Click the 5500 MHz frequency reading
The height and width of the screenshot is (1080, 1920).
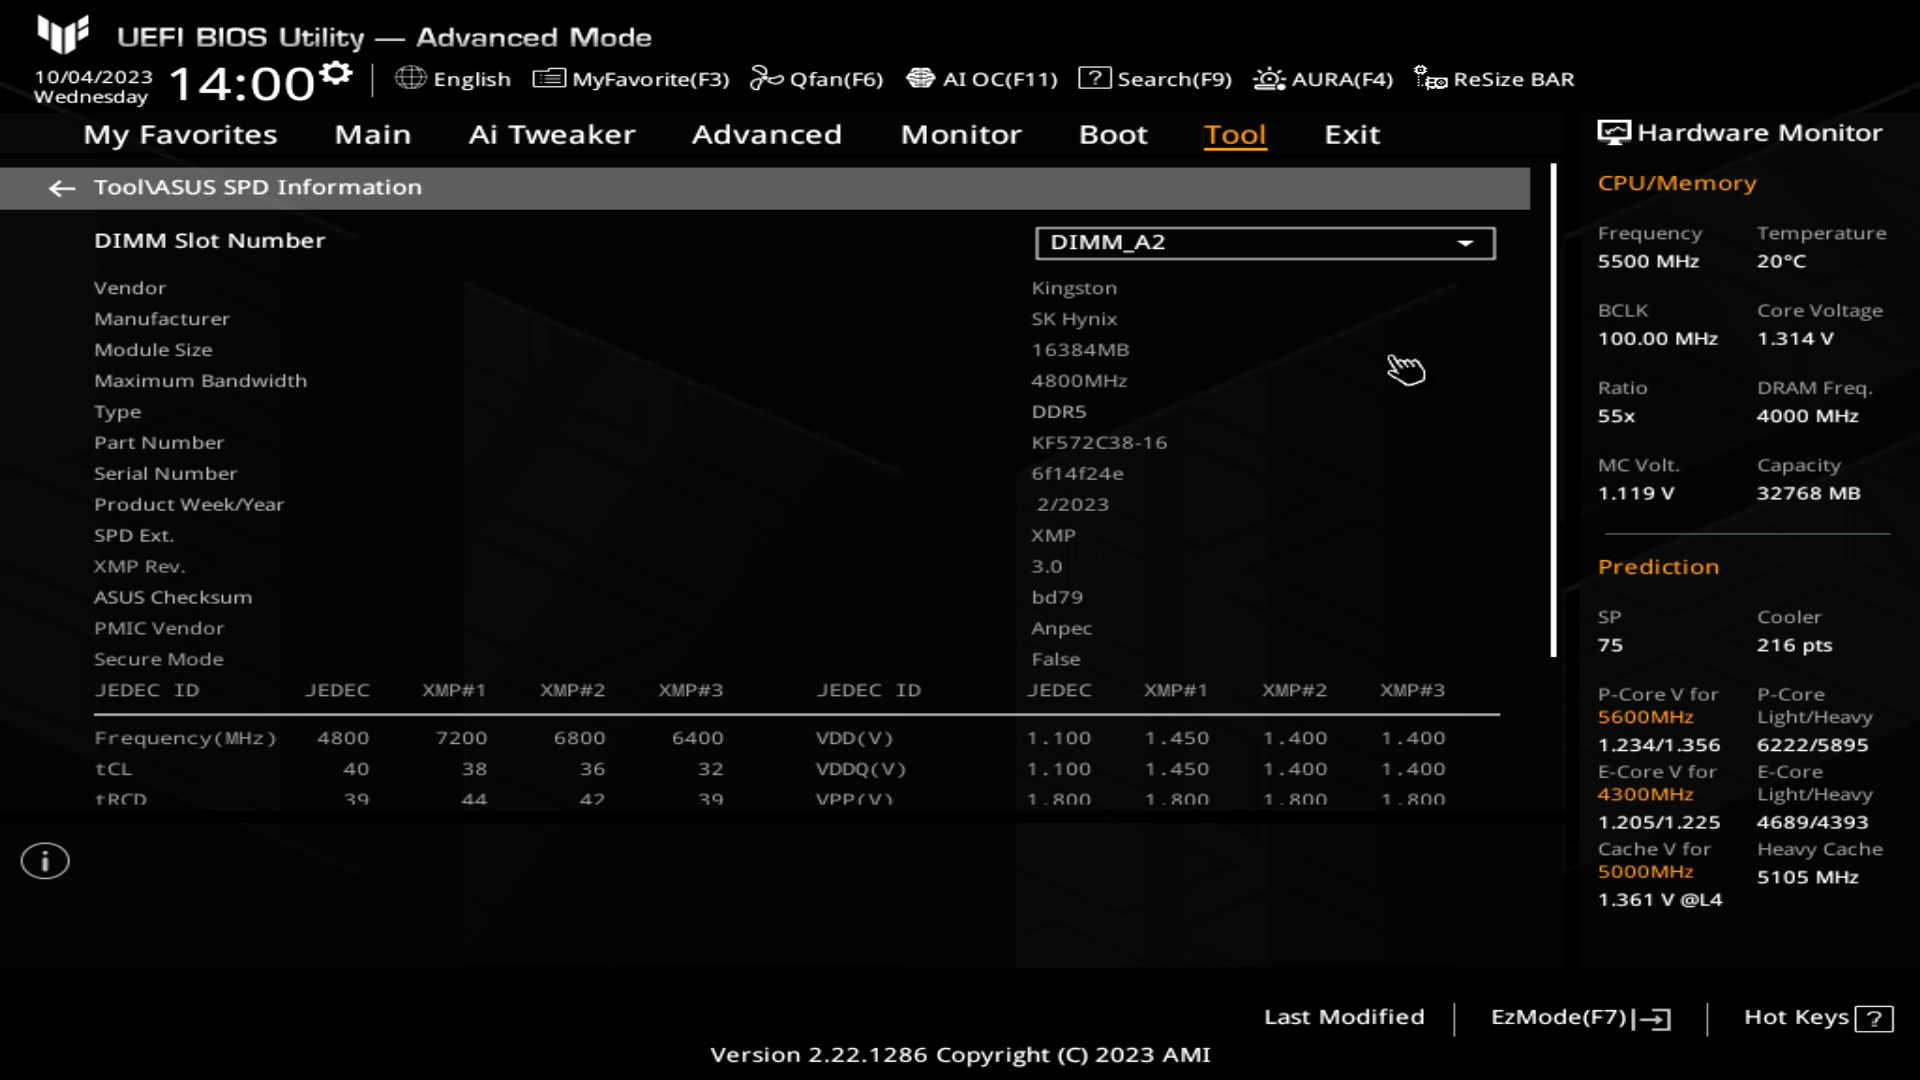pos(1648,261)
